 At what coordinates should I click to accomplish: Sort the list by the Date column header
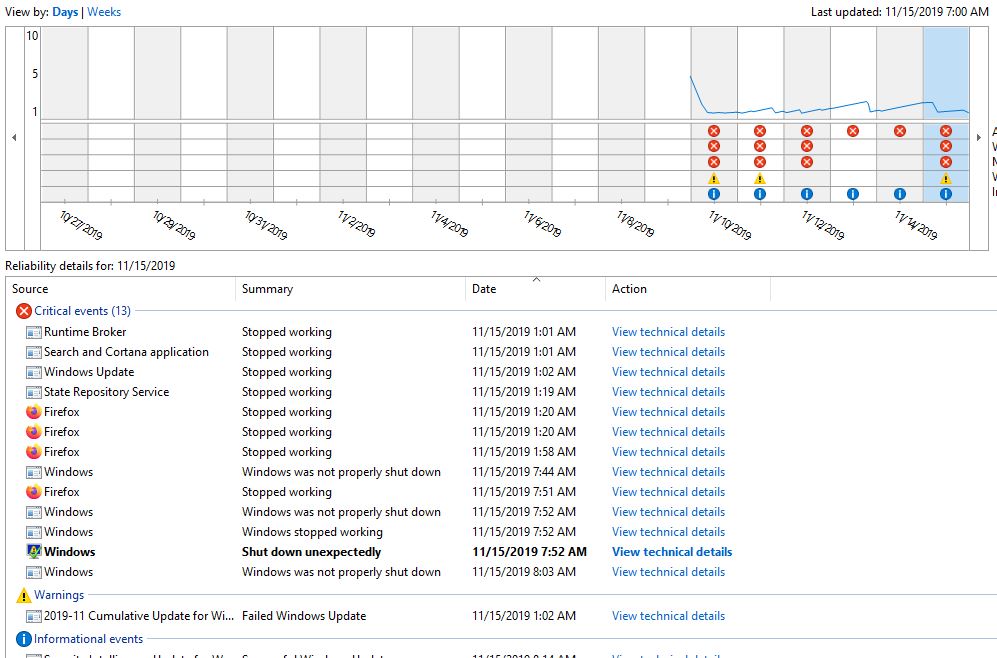pyautogui.click(x=535, y=289)
